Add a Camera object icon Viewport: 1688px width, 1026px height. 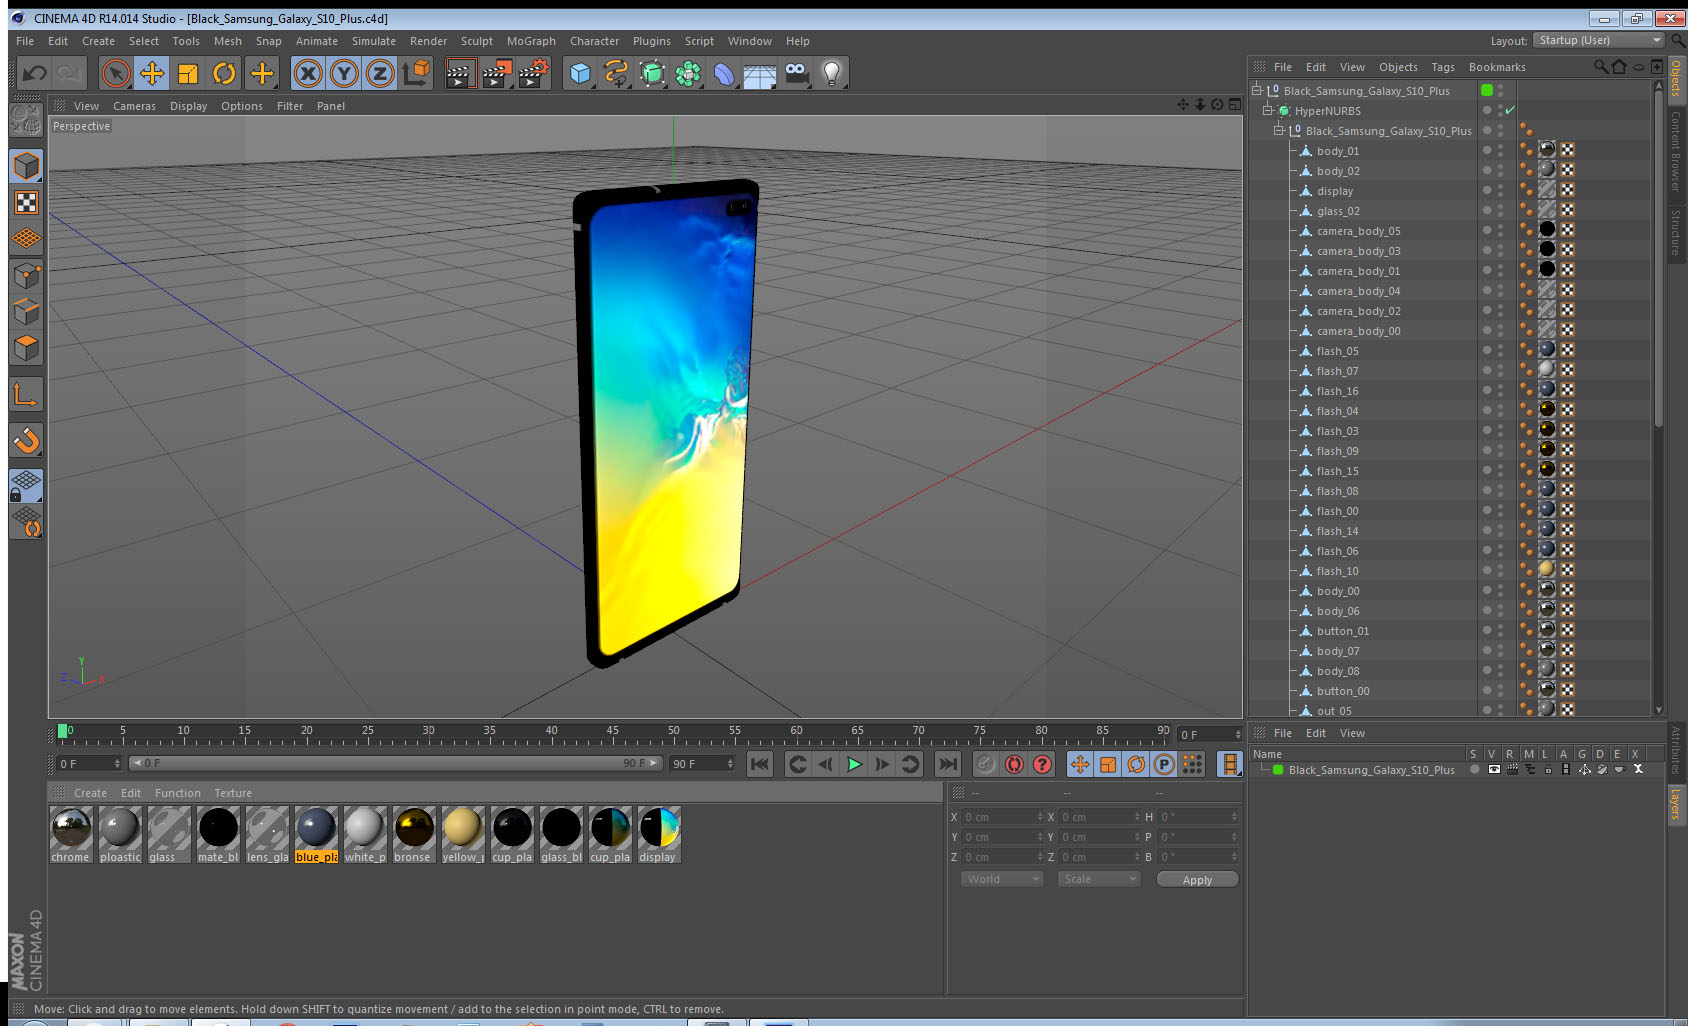(796, 73)
